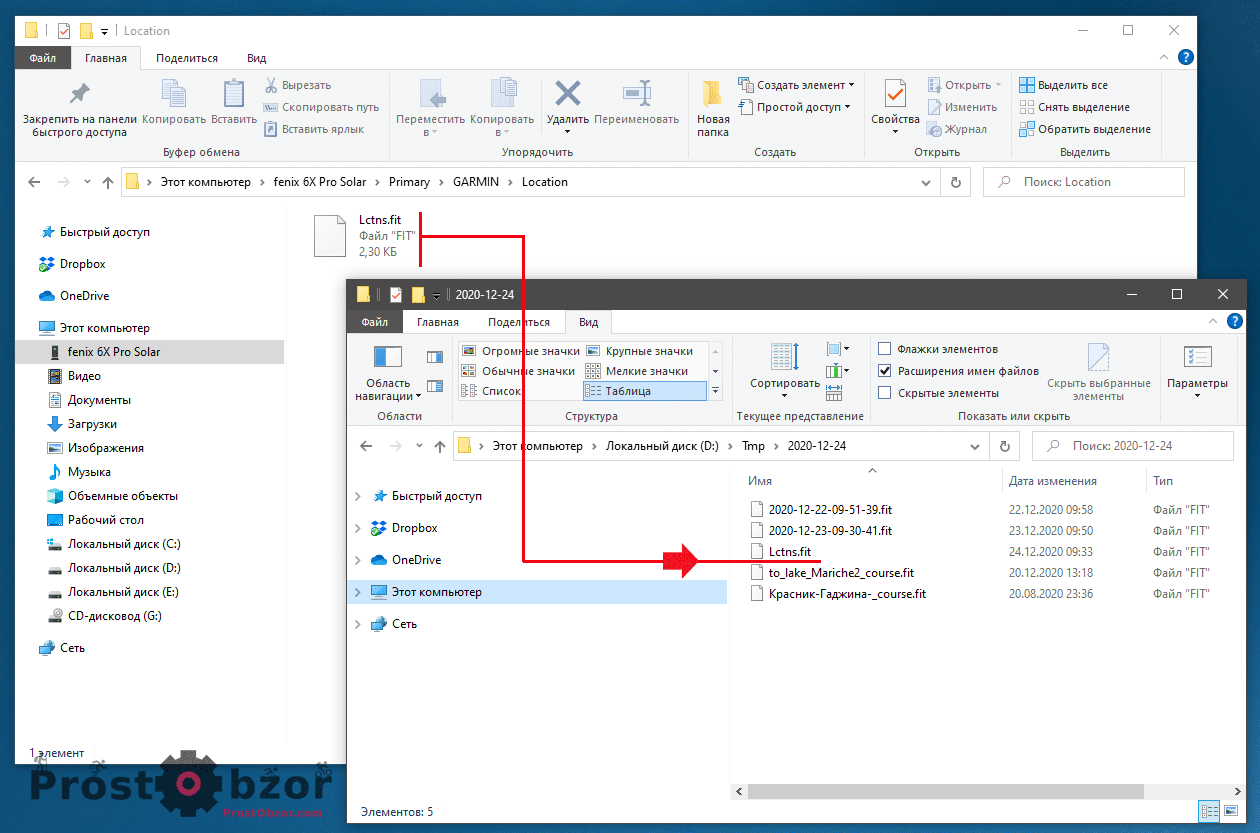Expand Quick access (Быстрый доступ) in front window
Image resolution: width=1260 pixels, height=833 pixels.
(x=359, y=496)
